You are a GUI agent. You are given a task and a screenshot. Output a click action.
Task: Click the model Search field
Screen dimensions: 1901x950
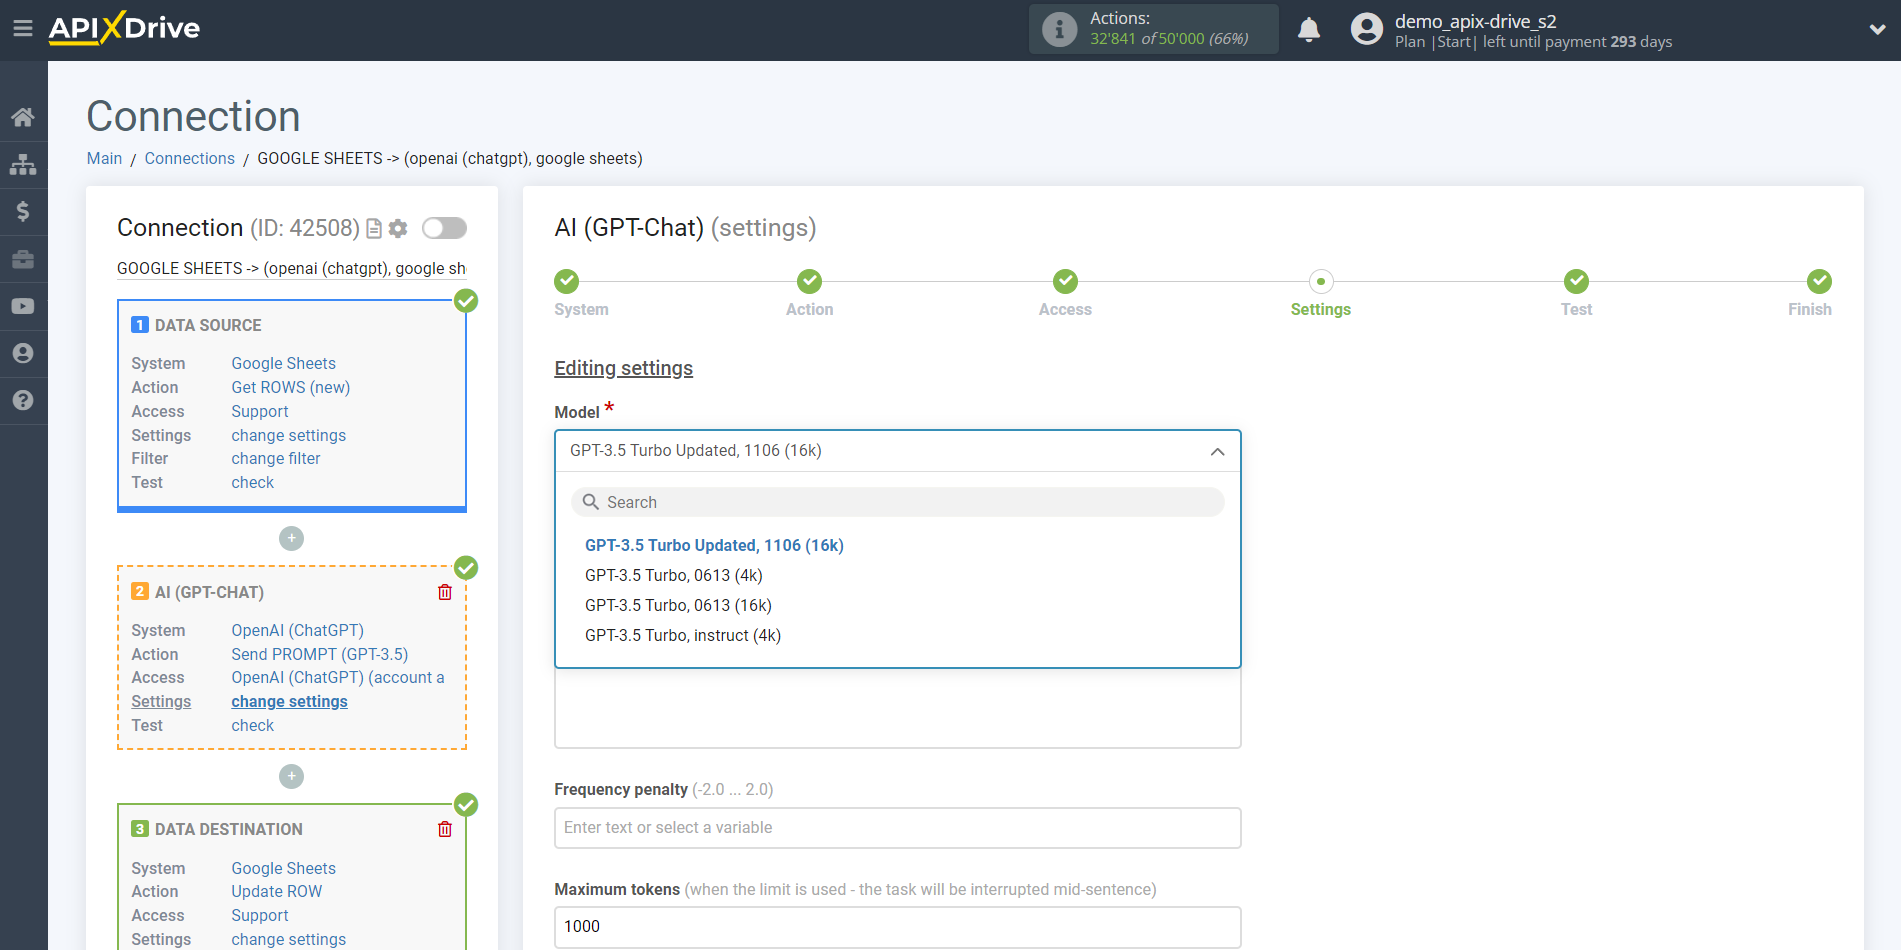point(897,502)
